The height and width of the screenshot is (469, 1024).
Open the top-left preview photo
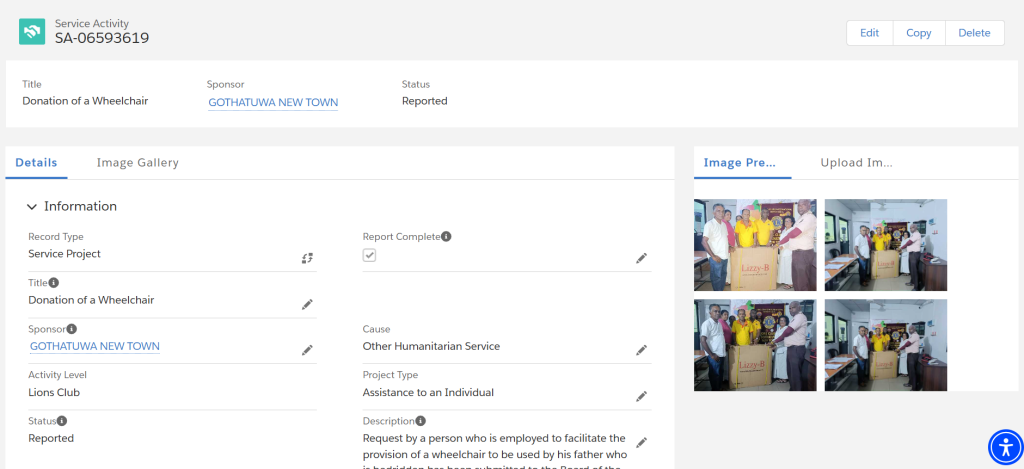click(x=755, y=245)
